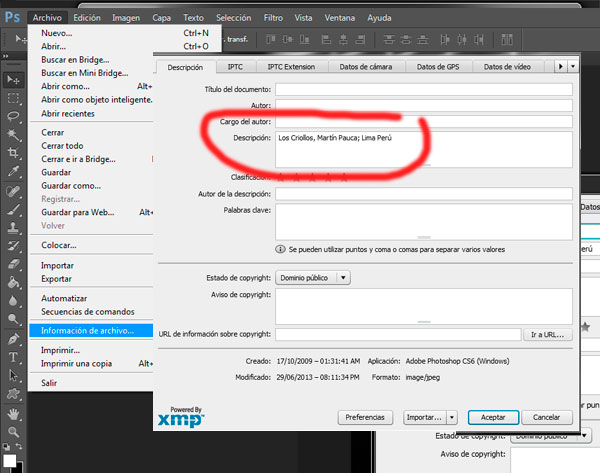This screenshot has height=473, width=600.
Task: Choose Guardar como in the Archivo menu
Action: 71,186
